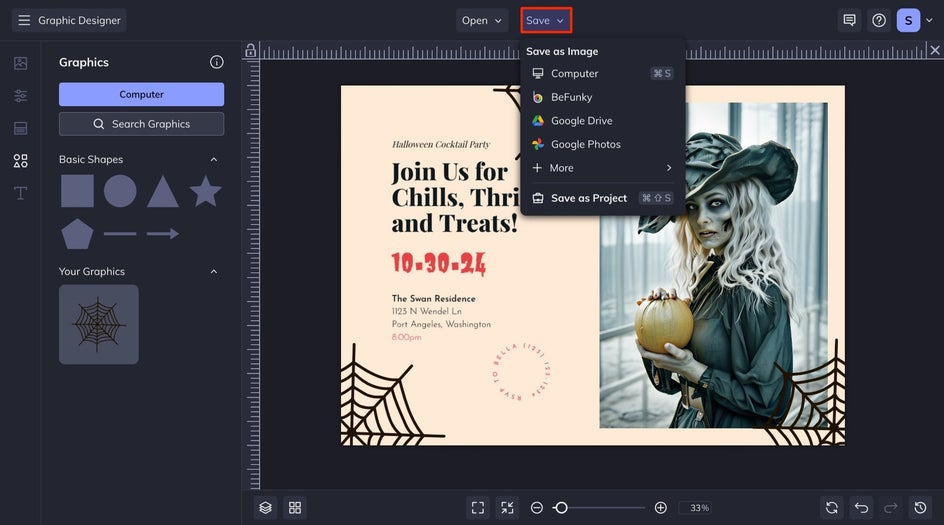This screenshot has width=944, height=525.
Task: Choose Save as Project
Action: (602, 198)
